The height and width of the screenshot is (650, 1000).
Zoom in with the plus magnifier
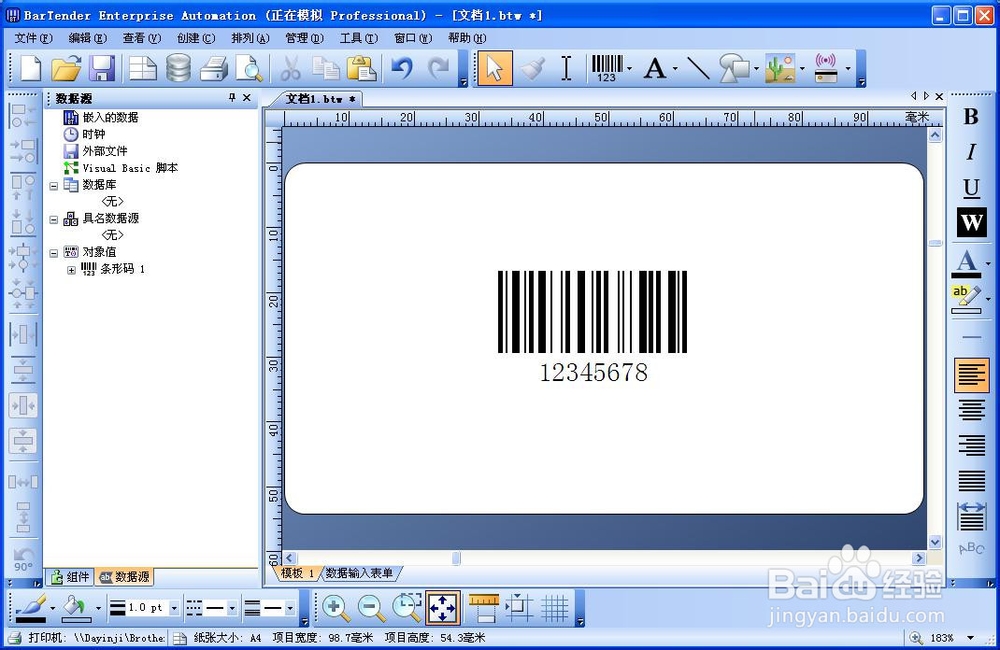(335, 607)
